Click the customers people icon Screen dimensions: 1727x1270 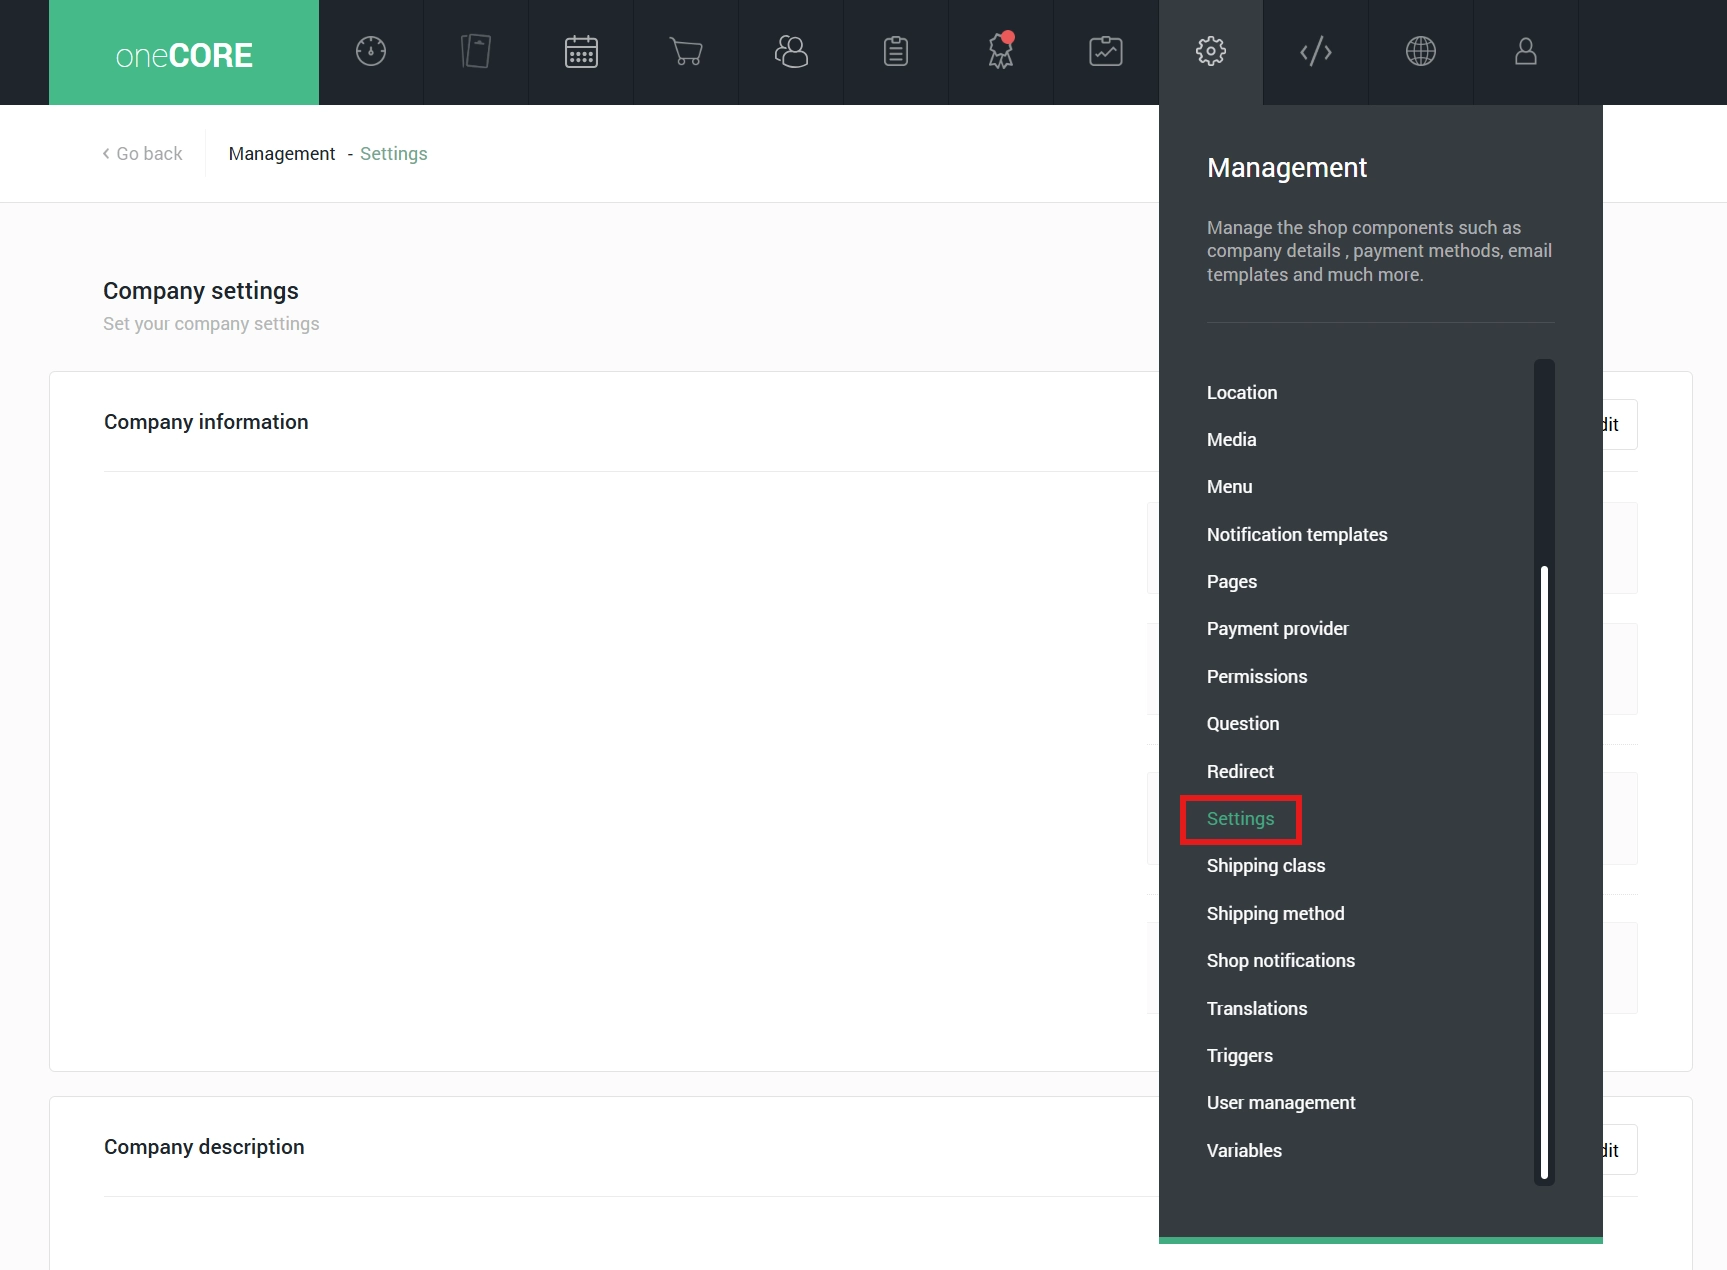[791, 52]
